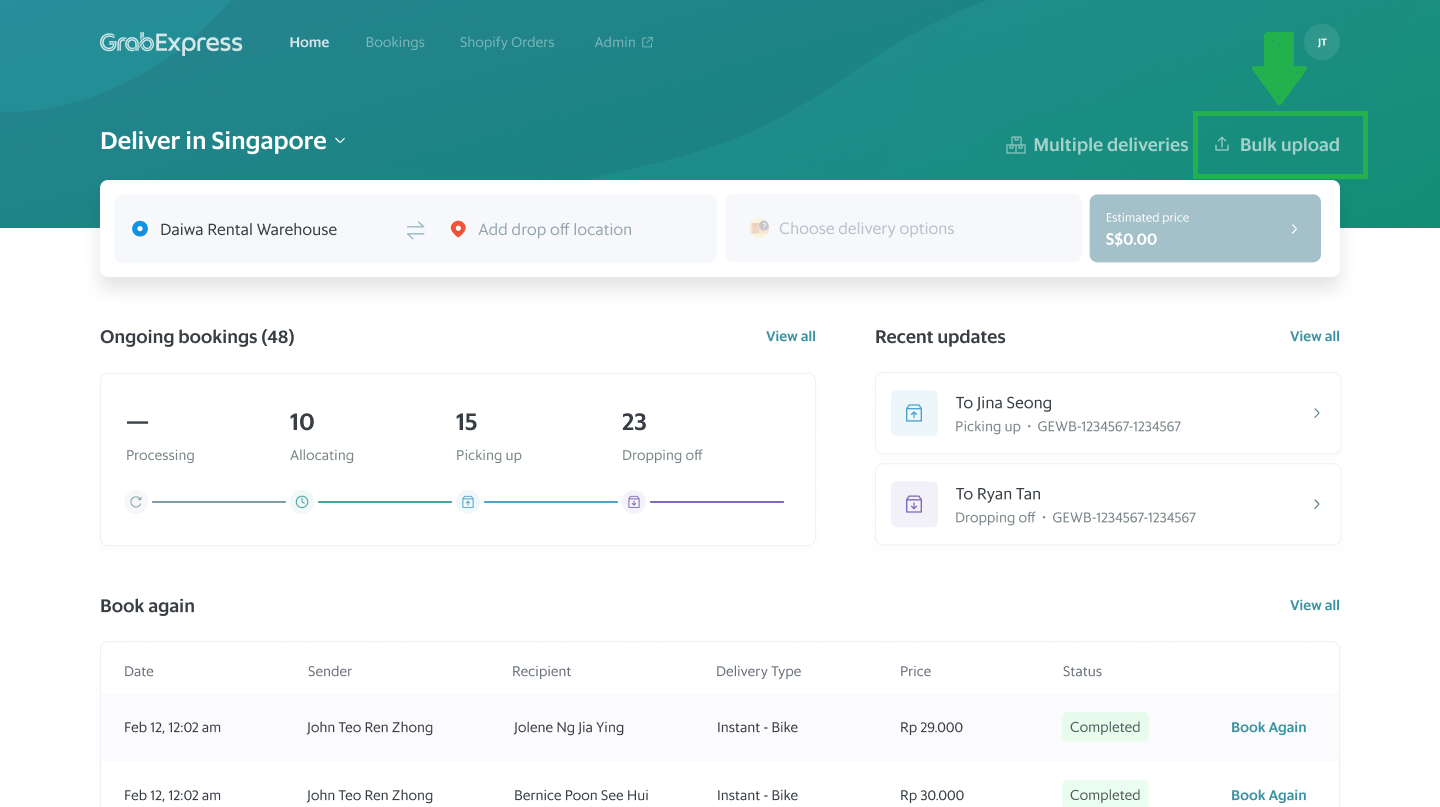The image size is (1440, 807).
Task: Open the Estimated price S$0.00 button
Action: [x=1205, y=228]
